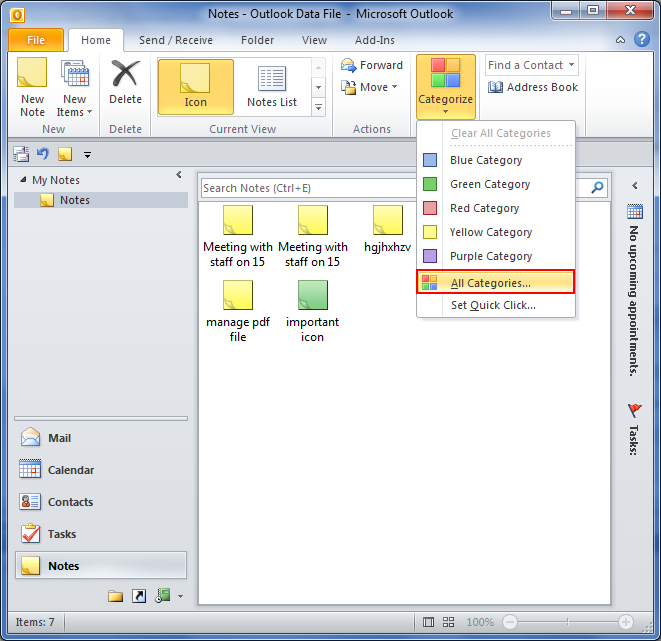Click the Search Notes field

309,188
